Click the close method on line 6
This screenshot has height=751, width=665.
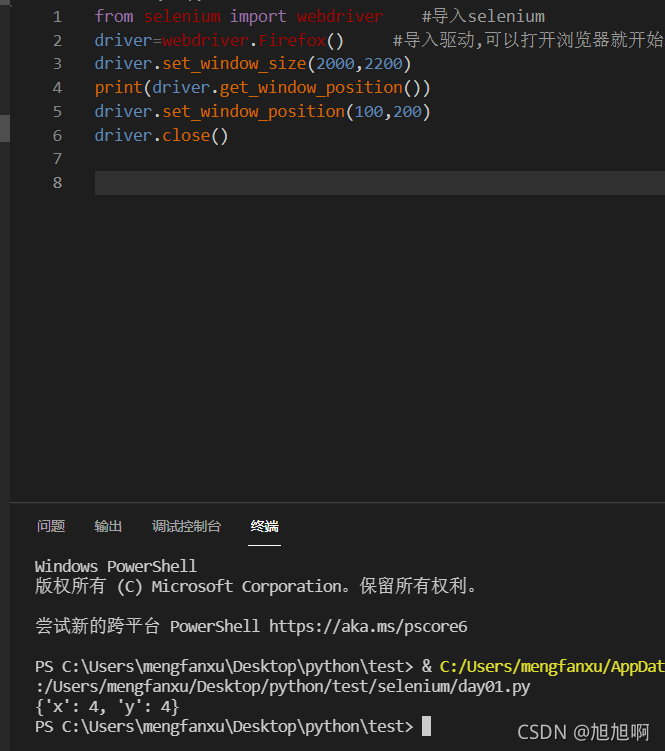[186, 136]
